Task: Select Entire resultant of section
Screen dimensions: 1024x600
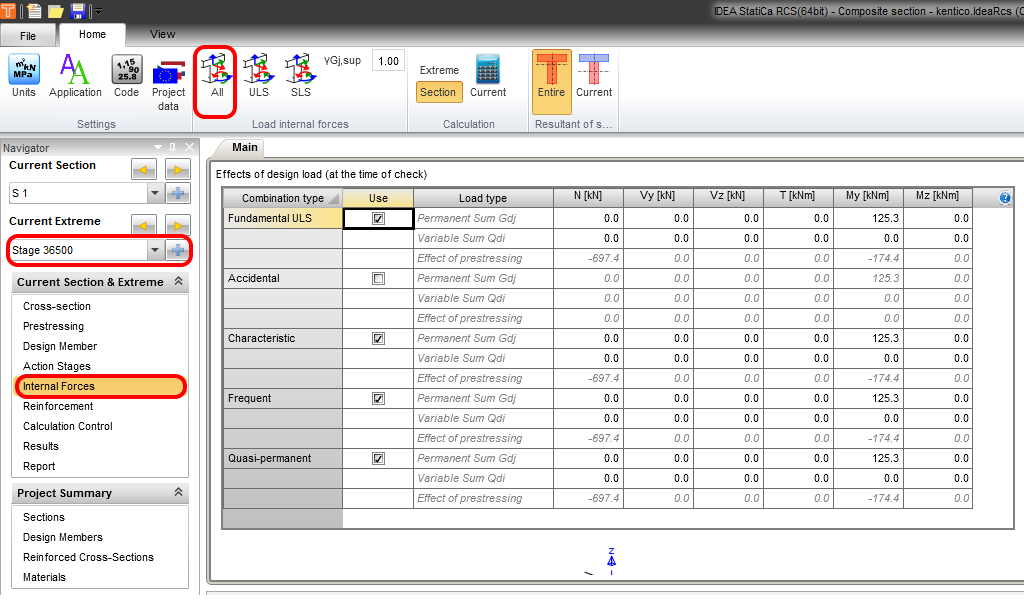Action: point(551,77)
